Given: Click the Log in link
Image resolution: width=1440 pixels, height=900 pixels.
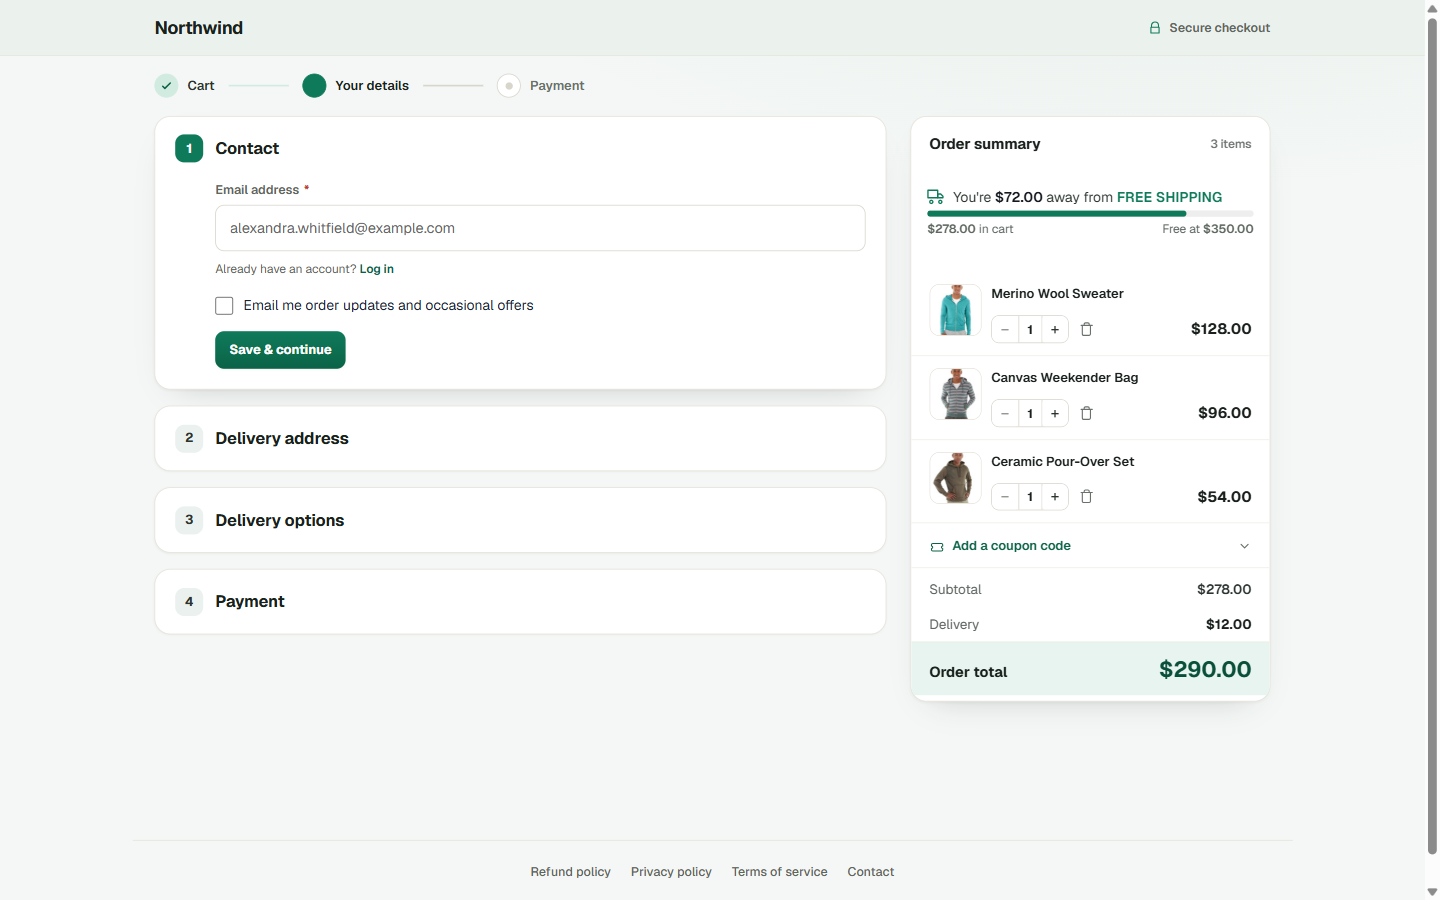Looking at the screenshot, I should click(377, 269).
